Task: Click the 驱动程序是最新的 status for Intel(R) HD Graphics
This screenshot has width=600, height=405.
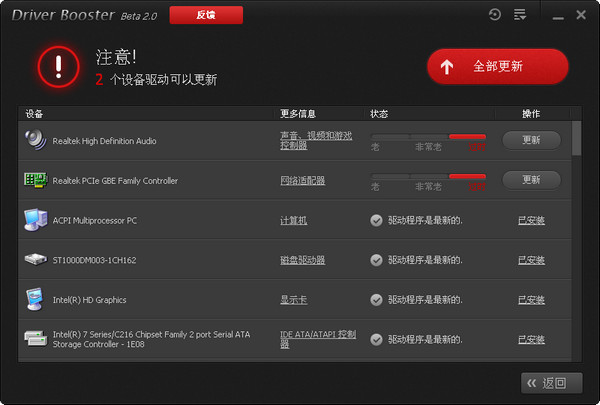Action: (425, 300)
